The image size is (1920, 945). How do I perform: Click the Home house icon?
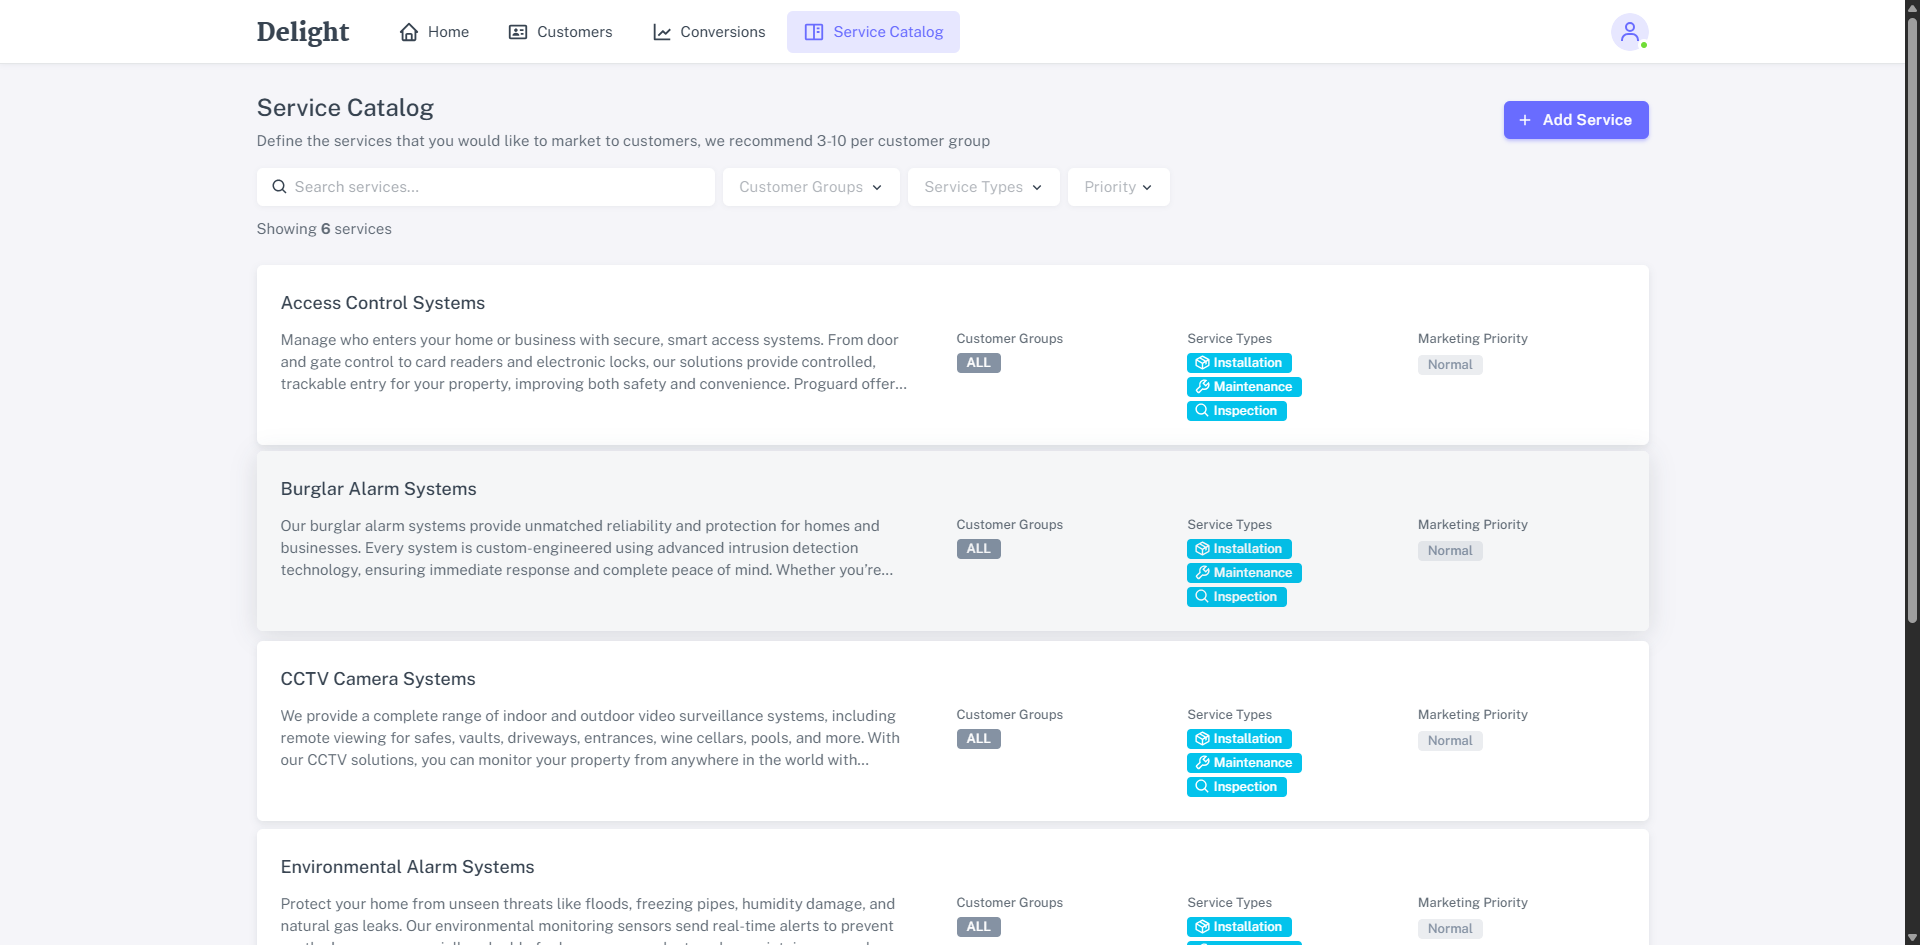[x=409, y=32]
